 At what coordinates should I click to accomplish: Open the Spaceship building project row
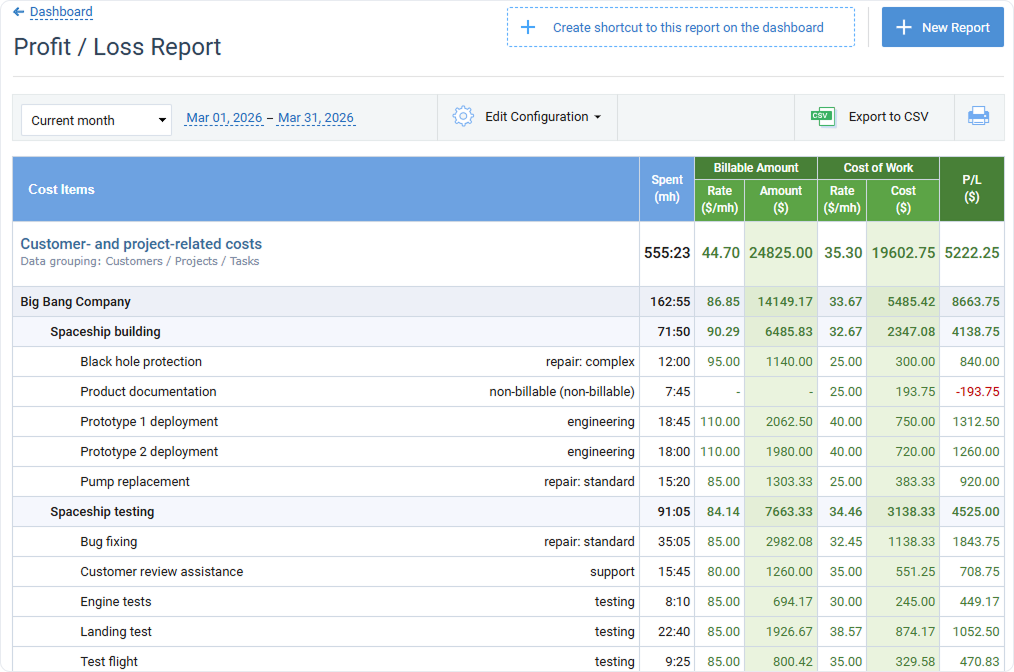[x=103, y=331]
